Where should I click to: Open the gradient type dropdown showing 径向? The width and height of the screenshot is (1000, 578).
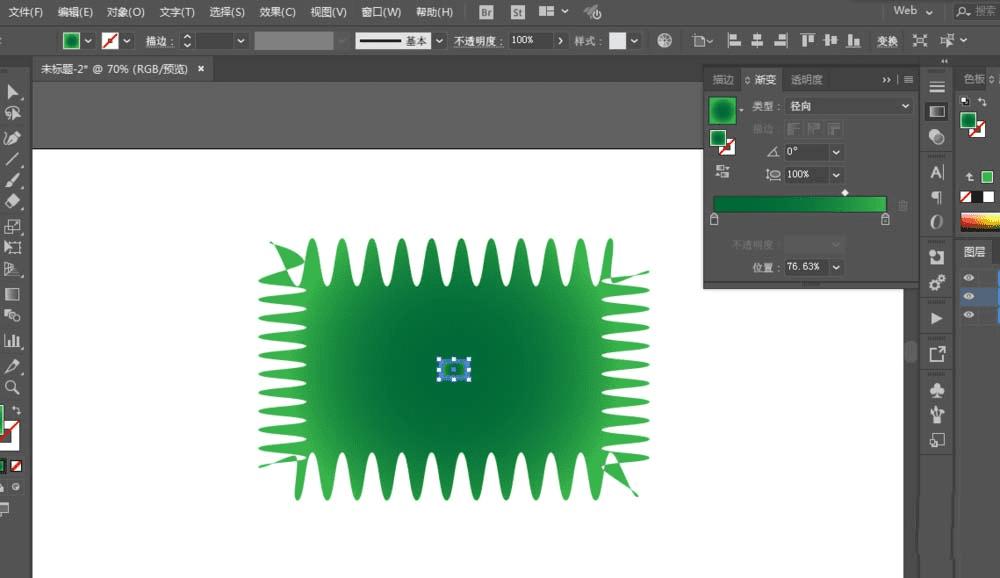[848, 106]
